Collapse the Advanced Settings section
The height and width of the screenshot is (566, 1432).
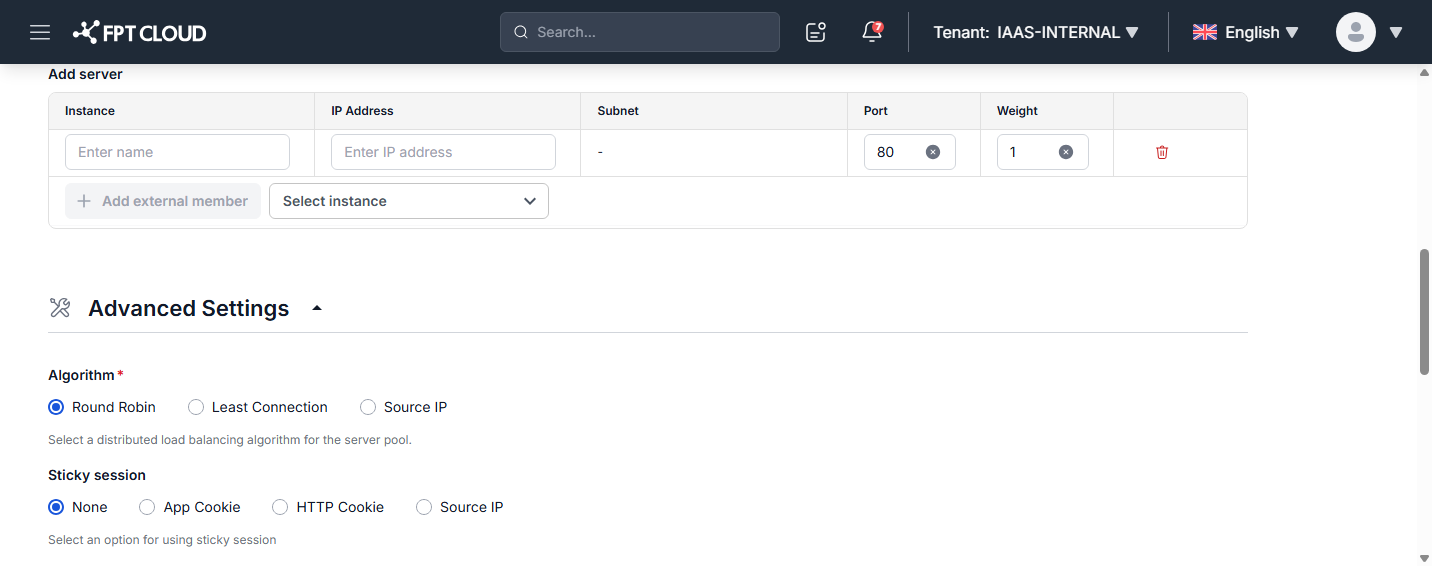317,308
